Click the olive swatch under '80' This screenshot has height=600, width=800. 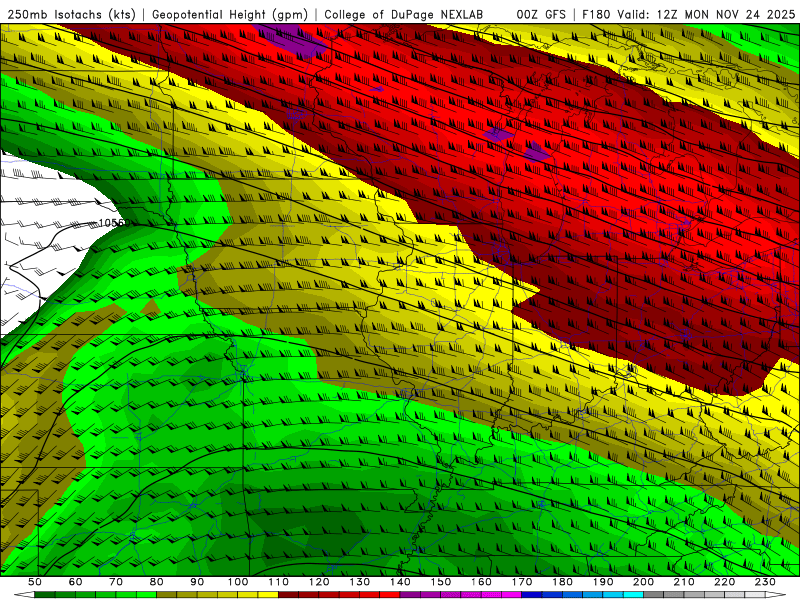click(166, 595)
